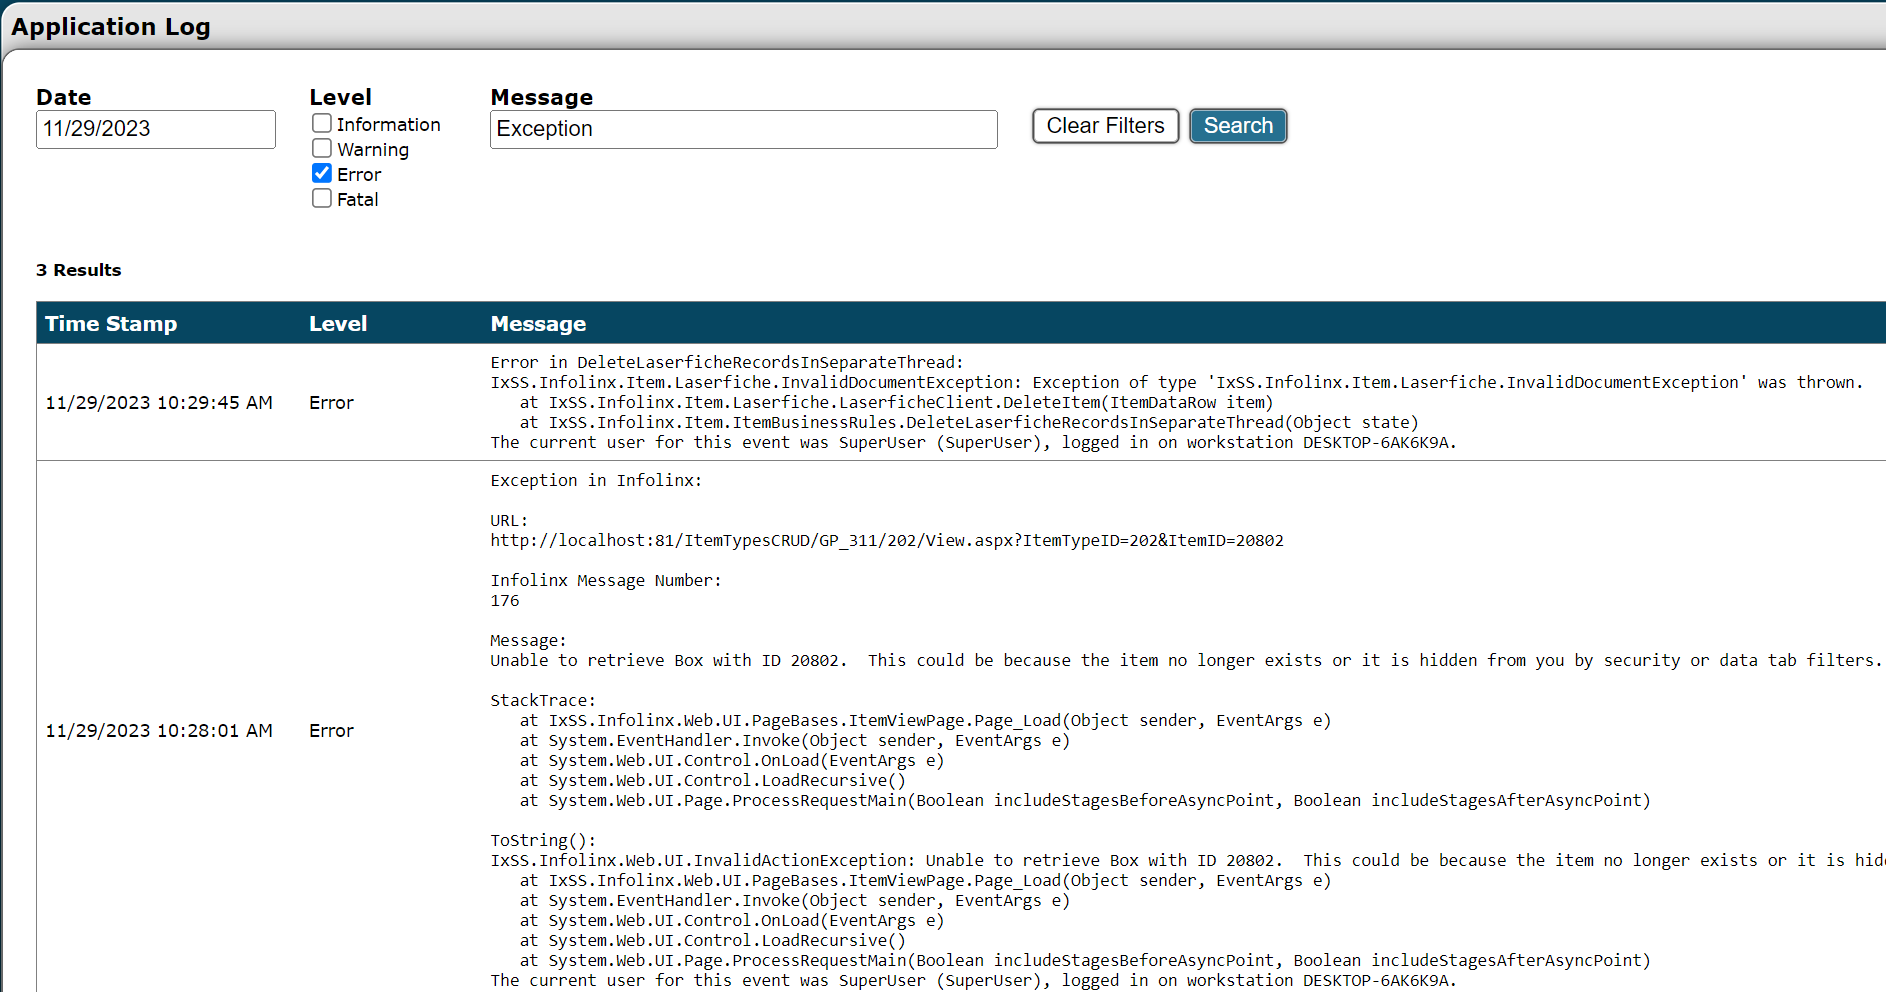1886x992 pixels.
Task: Click the Time Stamp column header
Action: (x=111, y=324)
